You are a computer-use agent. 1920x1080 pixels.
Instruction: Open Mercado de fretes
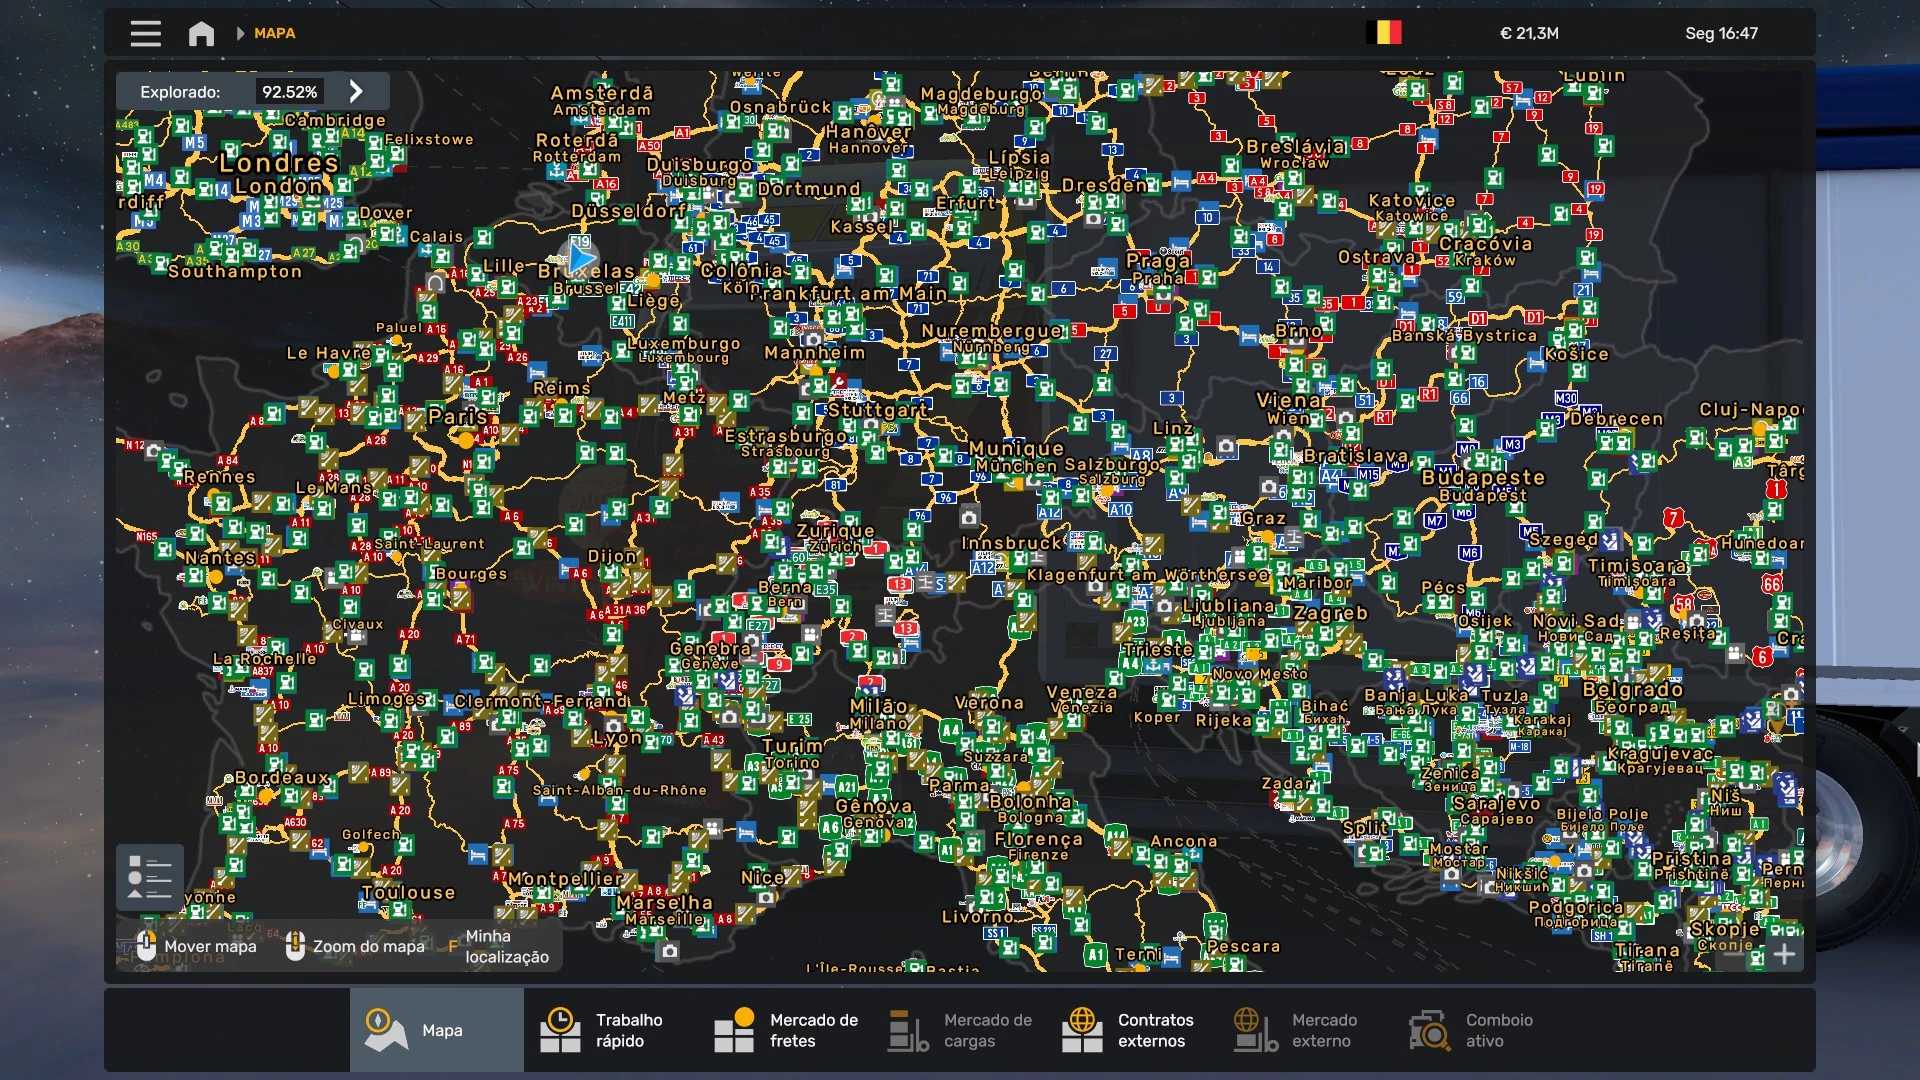click(786, 1030)
